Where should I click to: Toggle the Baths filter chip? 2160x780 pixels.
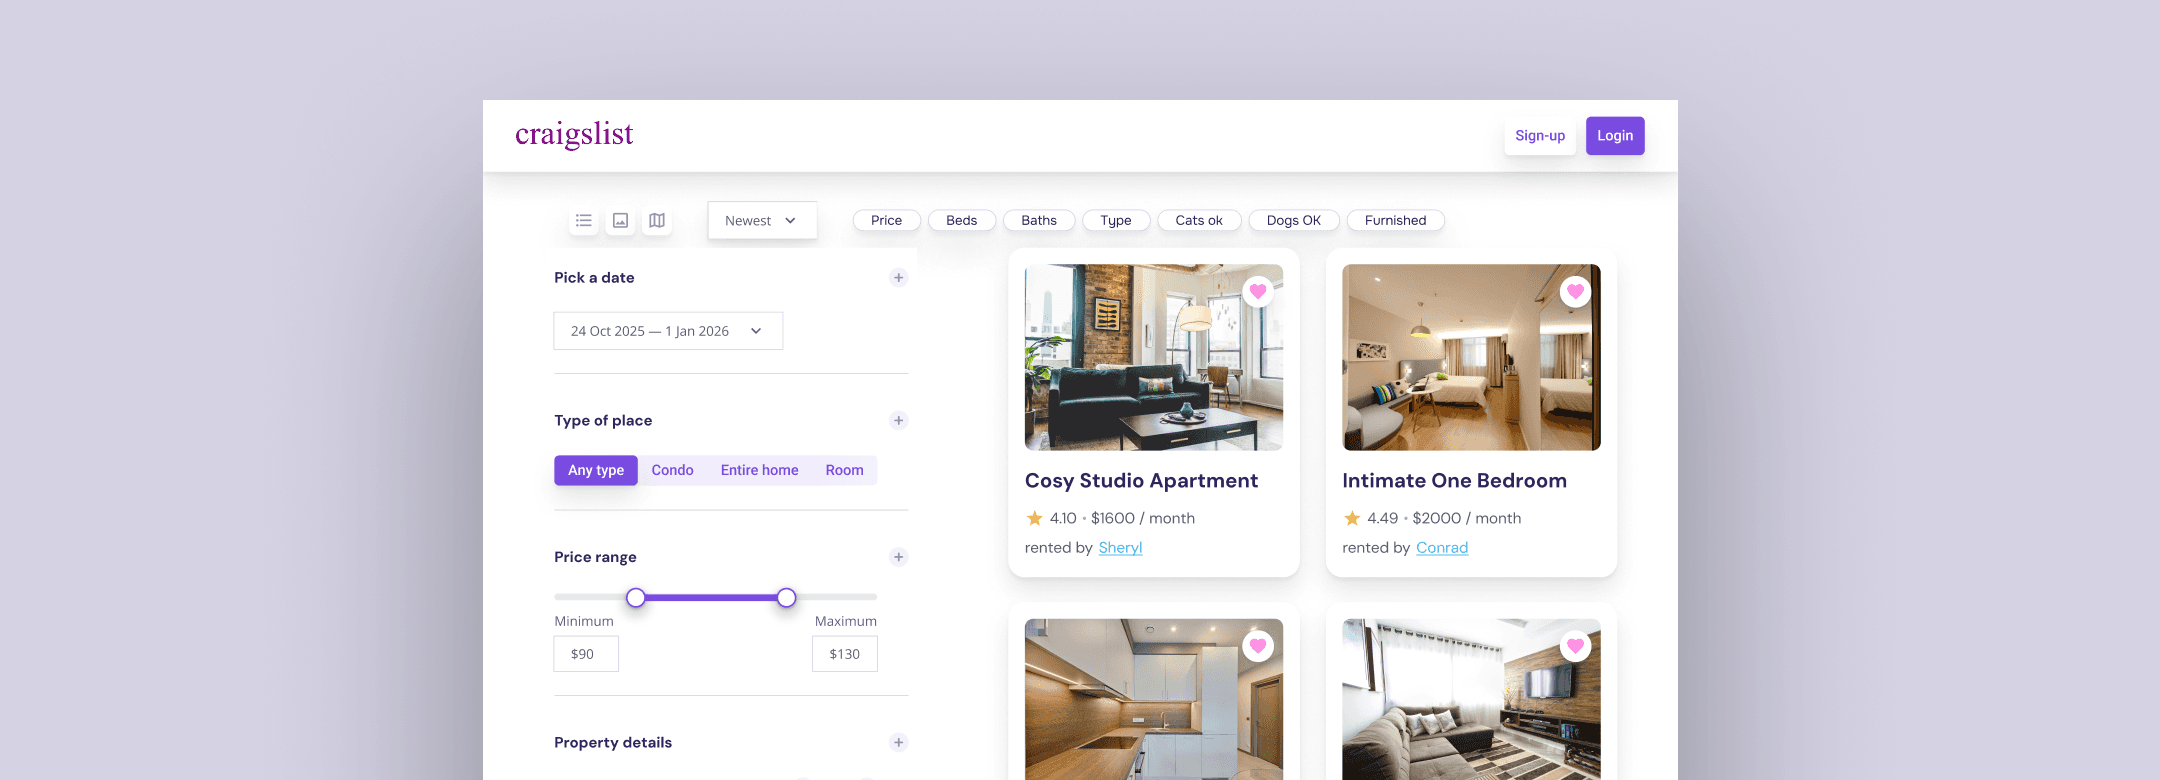(x=1039, y=220)
